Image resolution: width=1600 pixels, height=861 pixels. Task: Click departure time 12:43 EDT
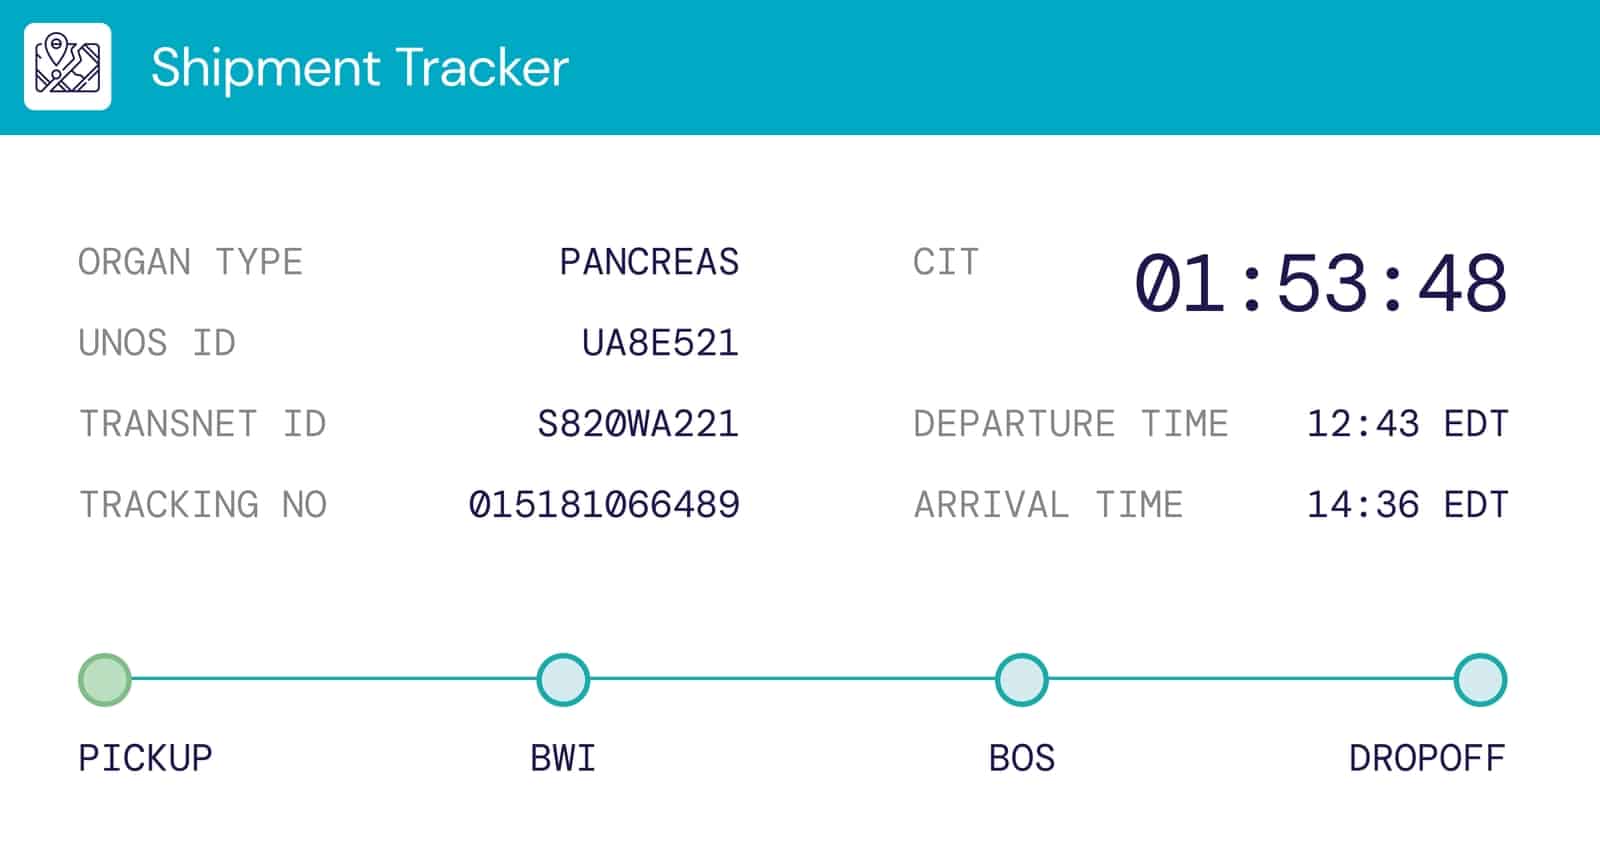1407,424
